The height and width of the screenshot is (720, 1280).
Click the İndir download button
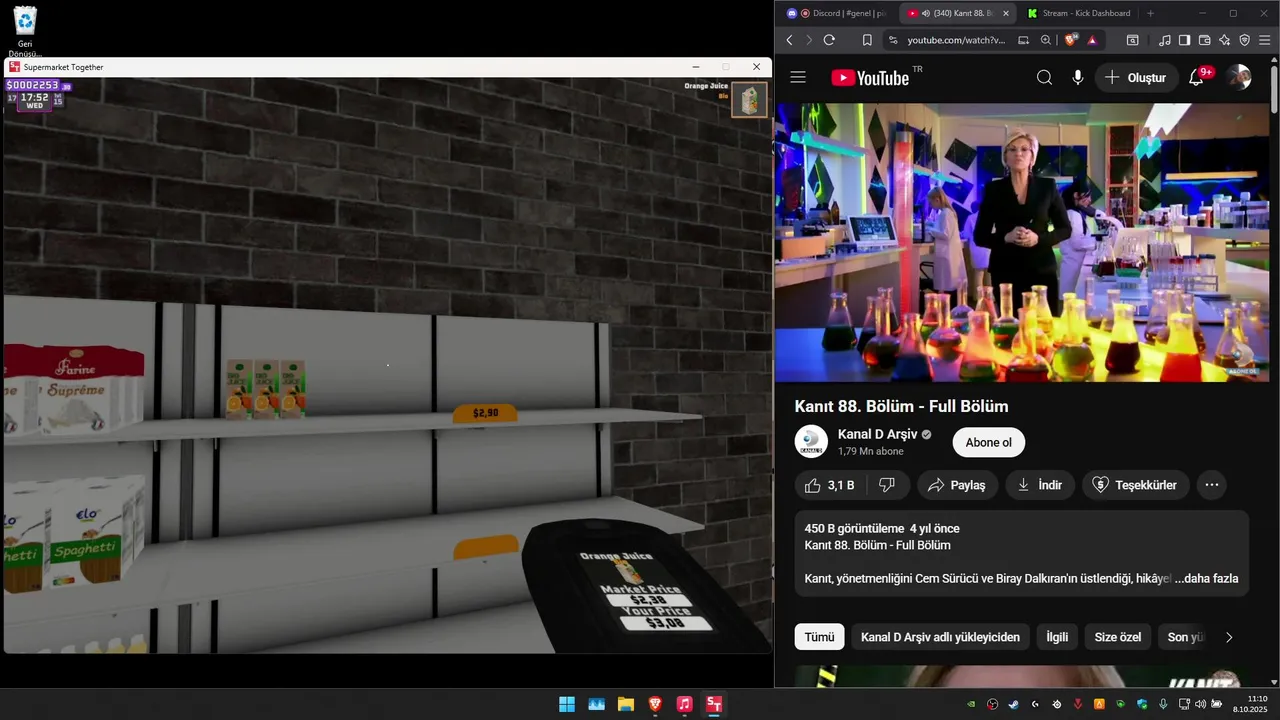click(1040, 485)
